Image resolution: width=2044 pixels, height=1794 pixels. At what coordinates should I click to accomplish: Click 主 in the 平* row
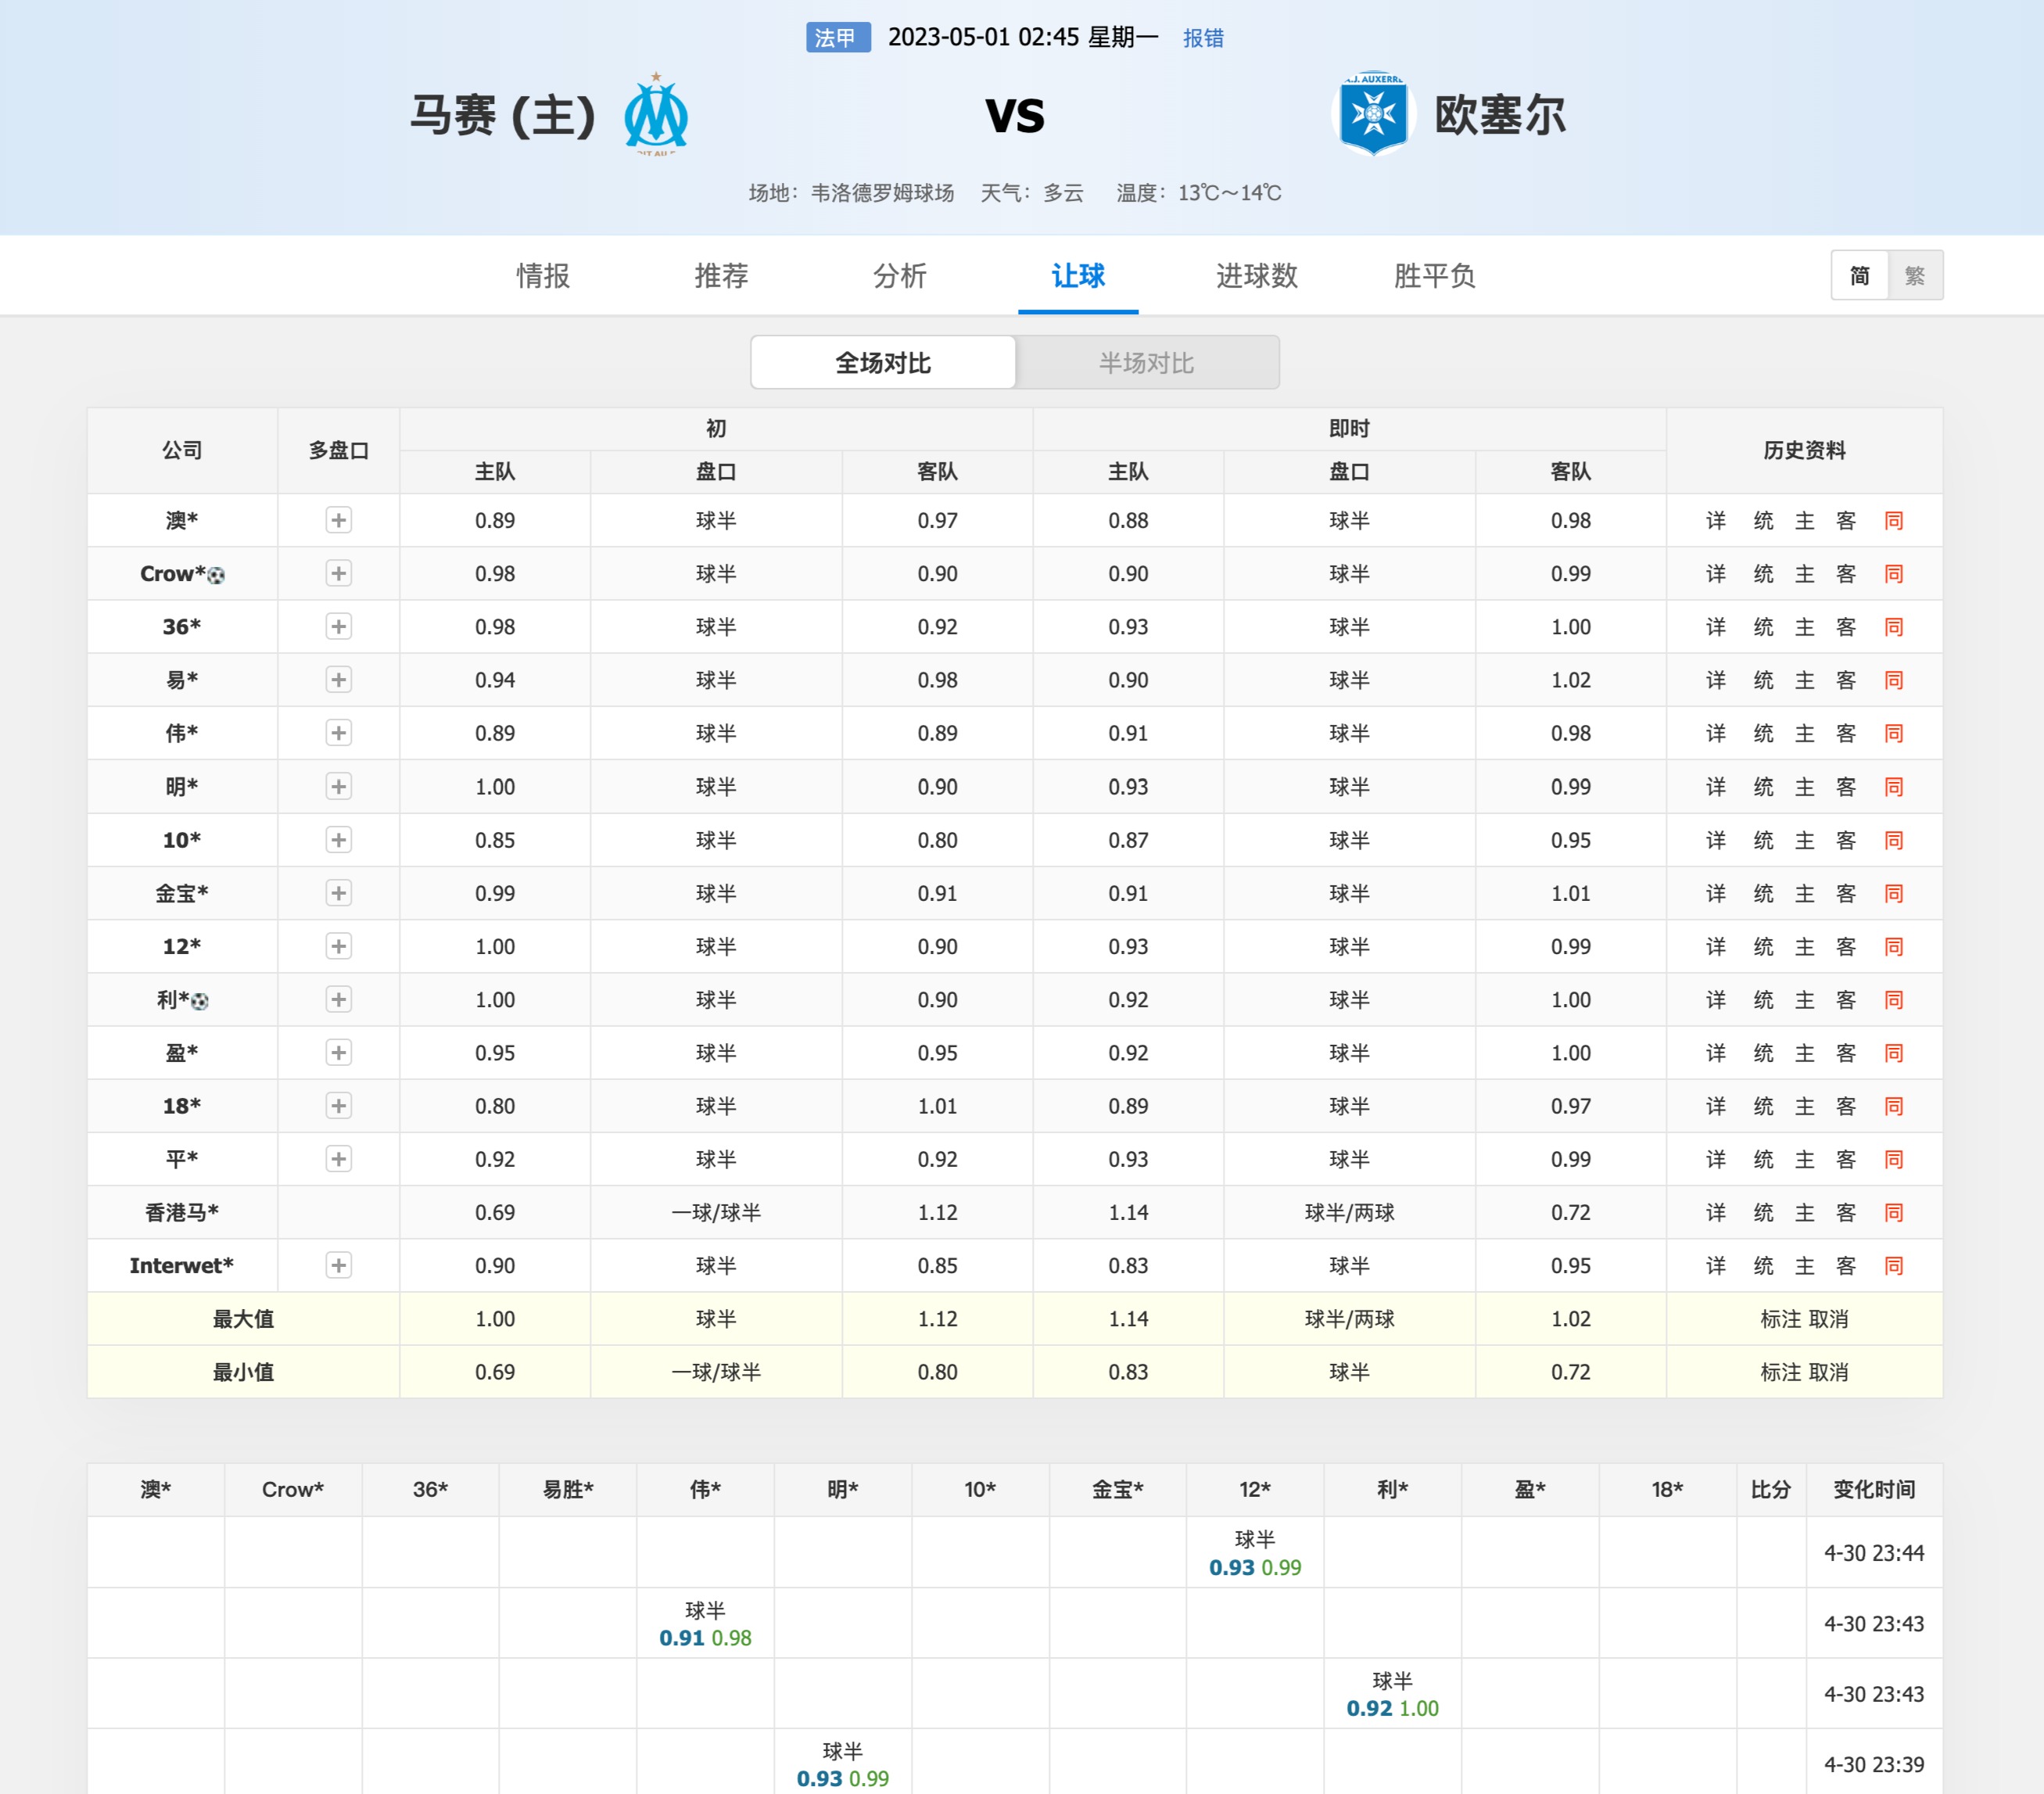click(1804, 1160)
